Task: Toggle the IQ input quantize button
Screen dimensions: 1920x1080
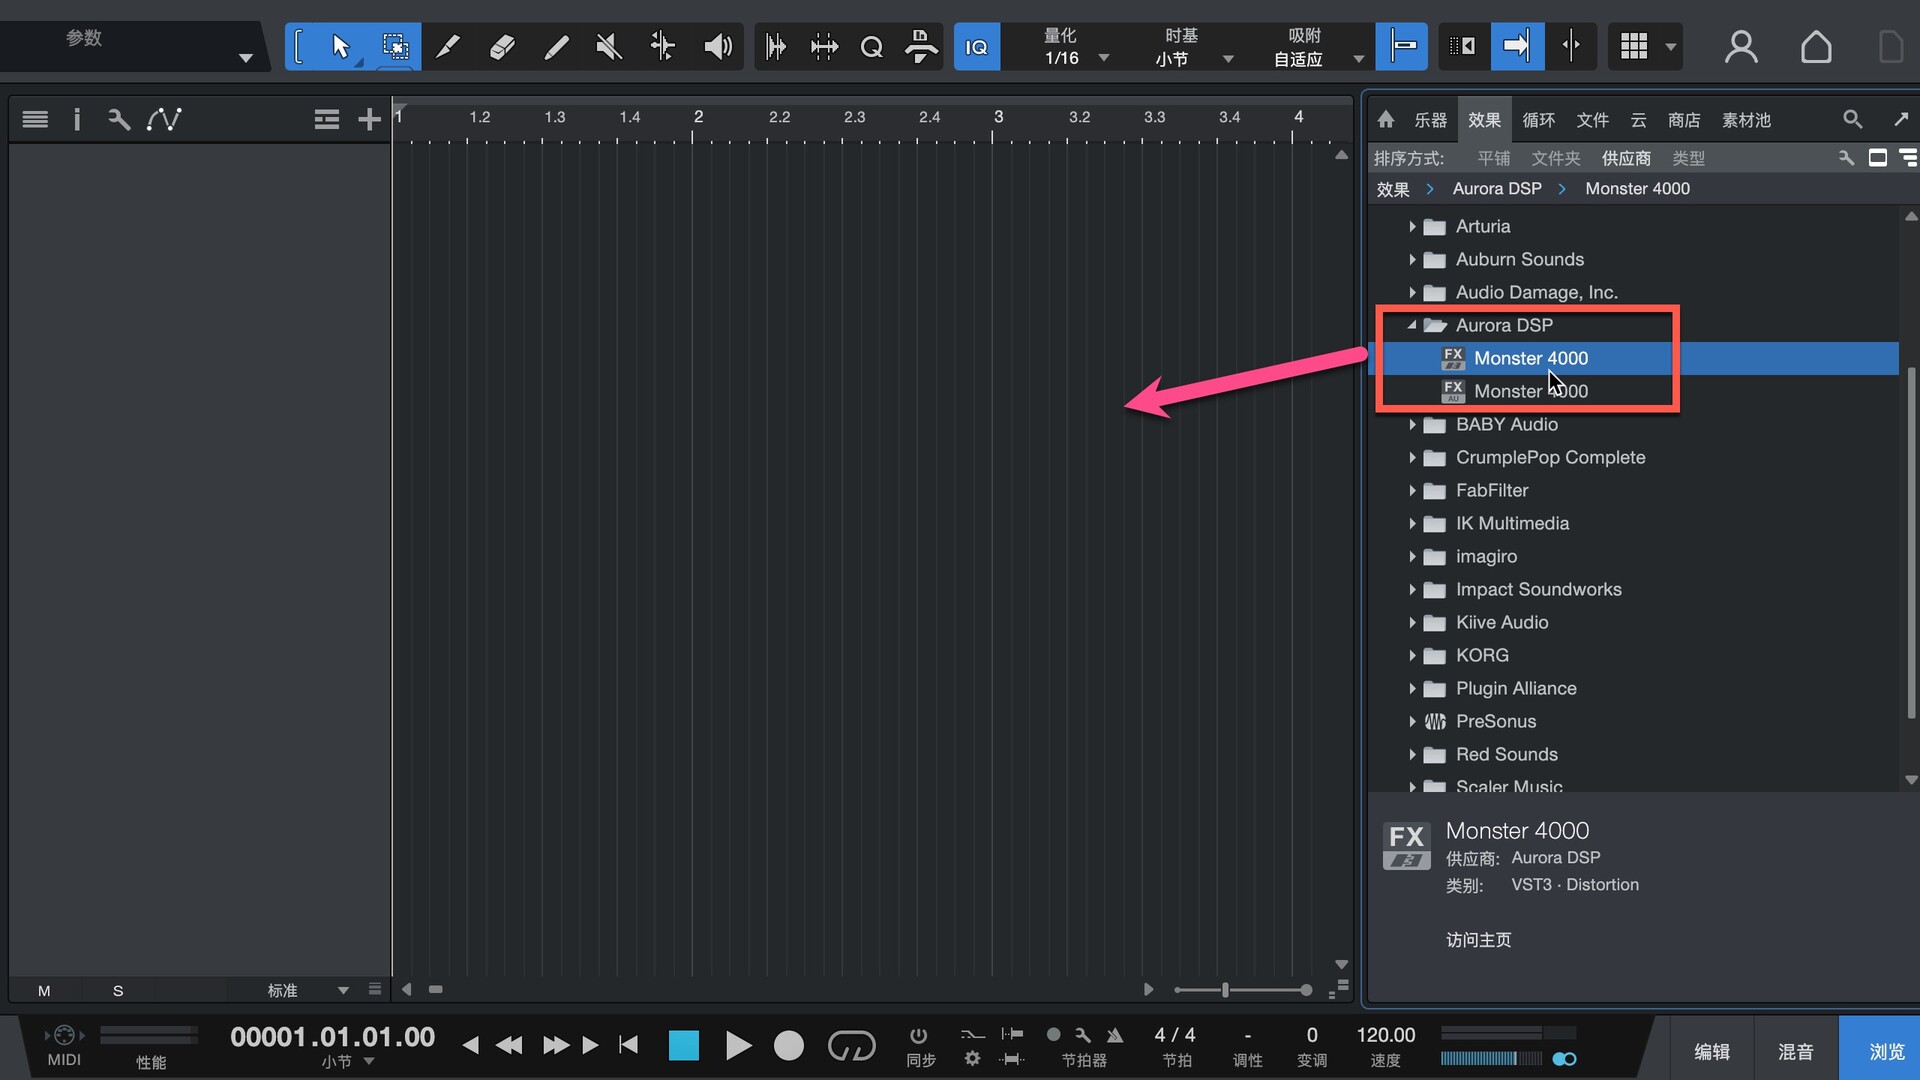Action: click(x=976, y=47)
